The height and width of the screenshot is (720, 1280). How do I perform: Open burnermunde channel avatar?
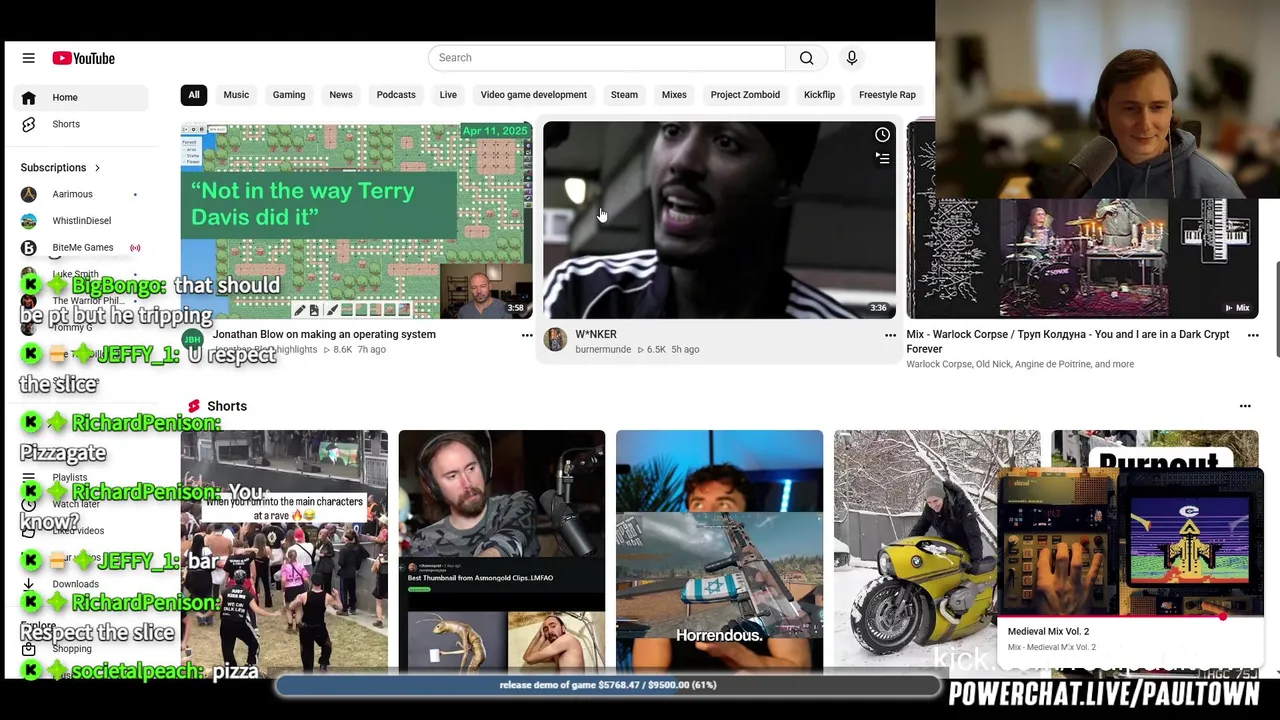[x=555, y=340]
